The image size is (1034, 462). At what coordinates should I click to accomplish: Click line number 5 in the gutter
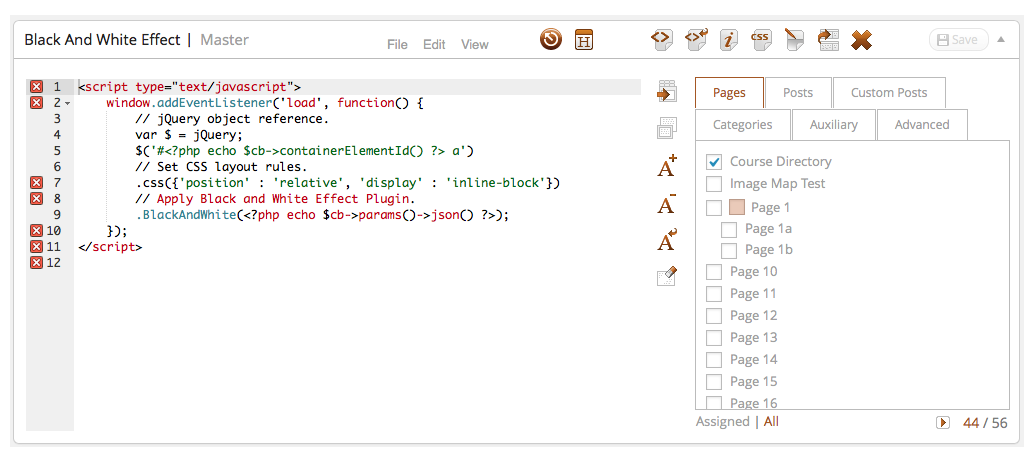click(57, 151)
